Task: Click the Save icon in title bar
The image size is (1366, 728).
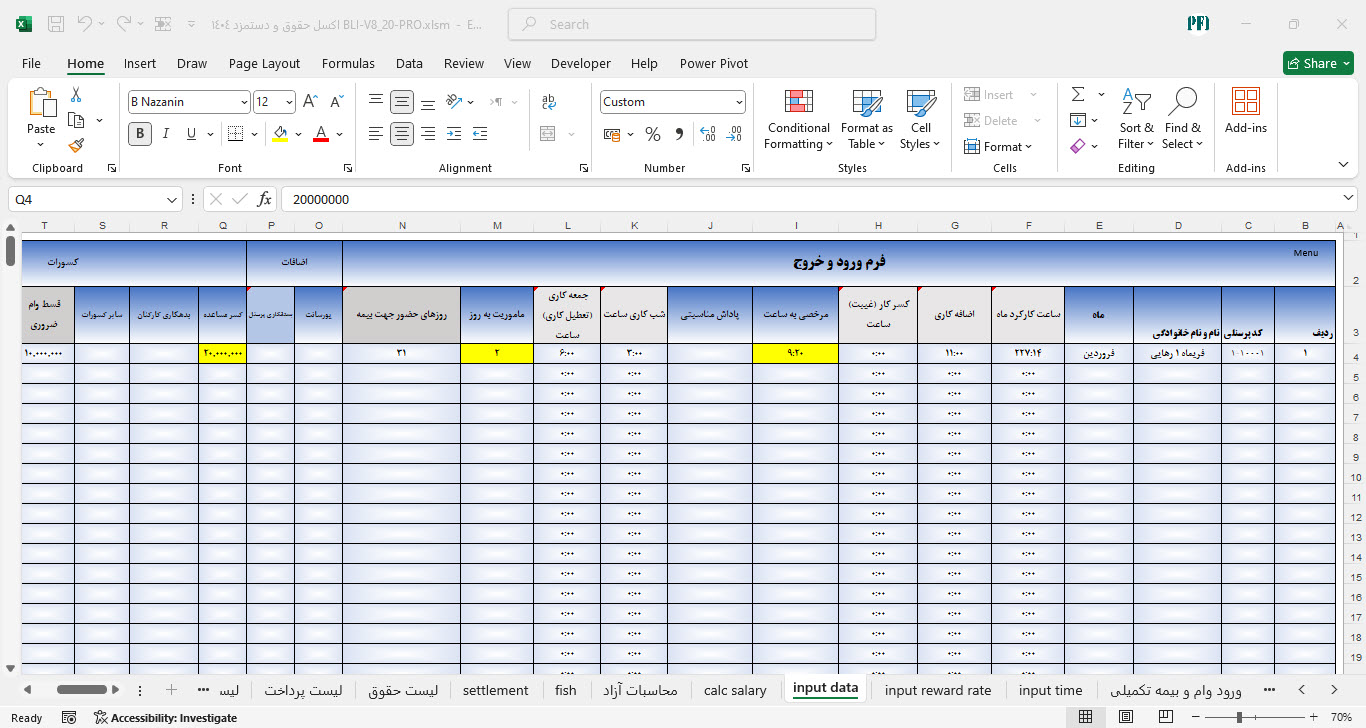Action: click(56, 24)
